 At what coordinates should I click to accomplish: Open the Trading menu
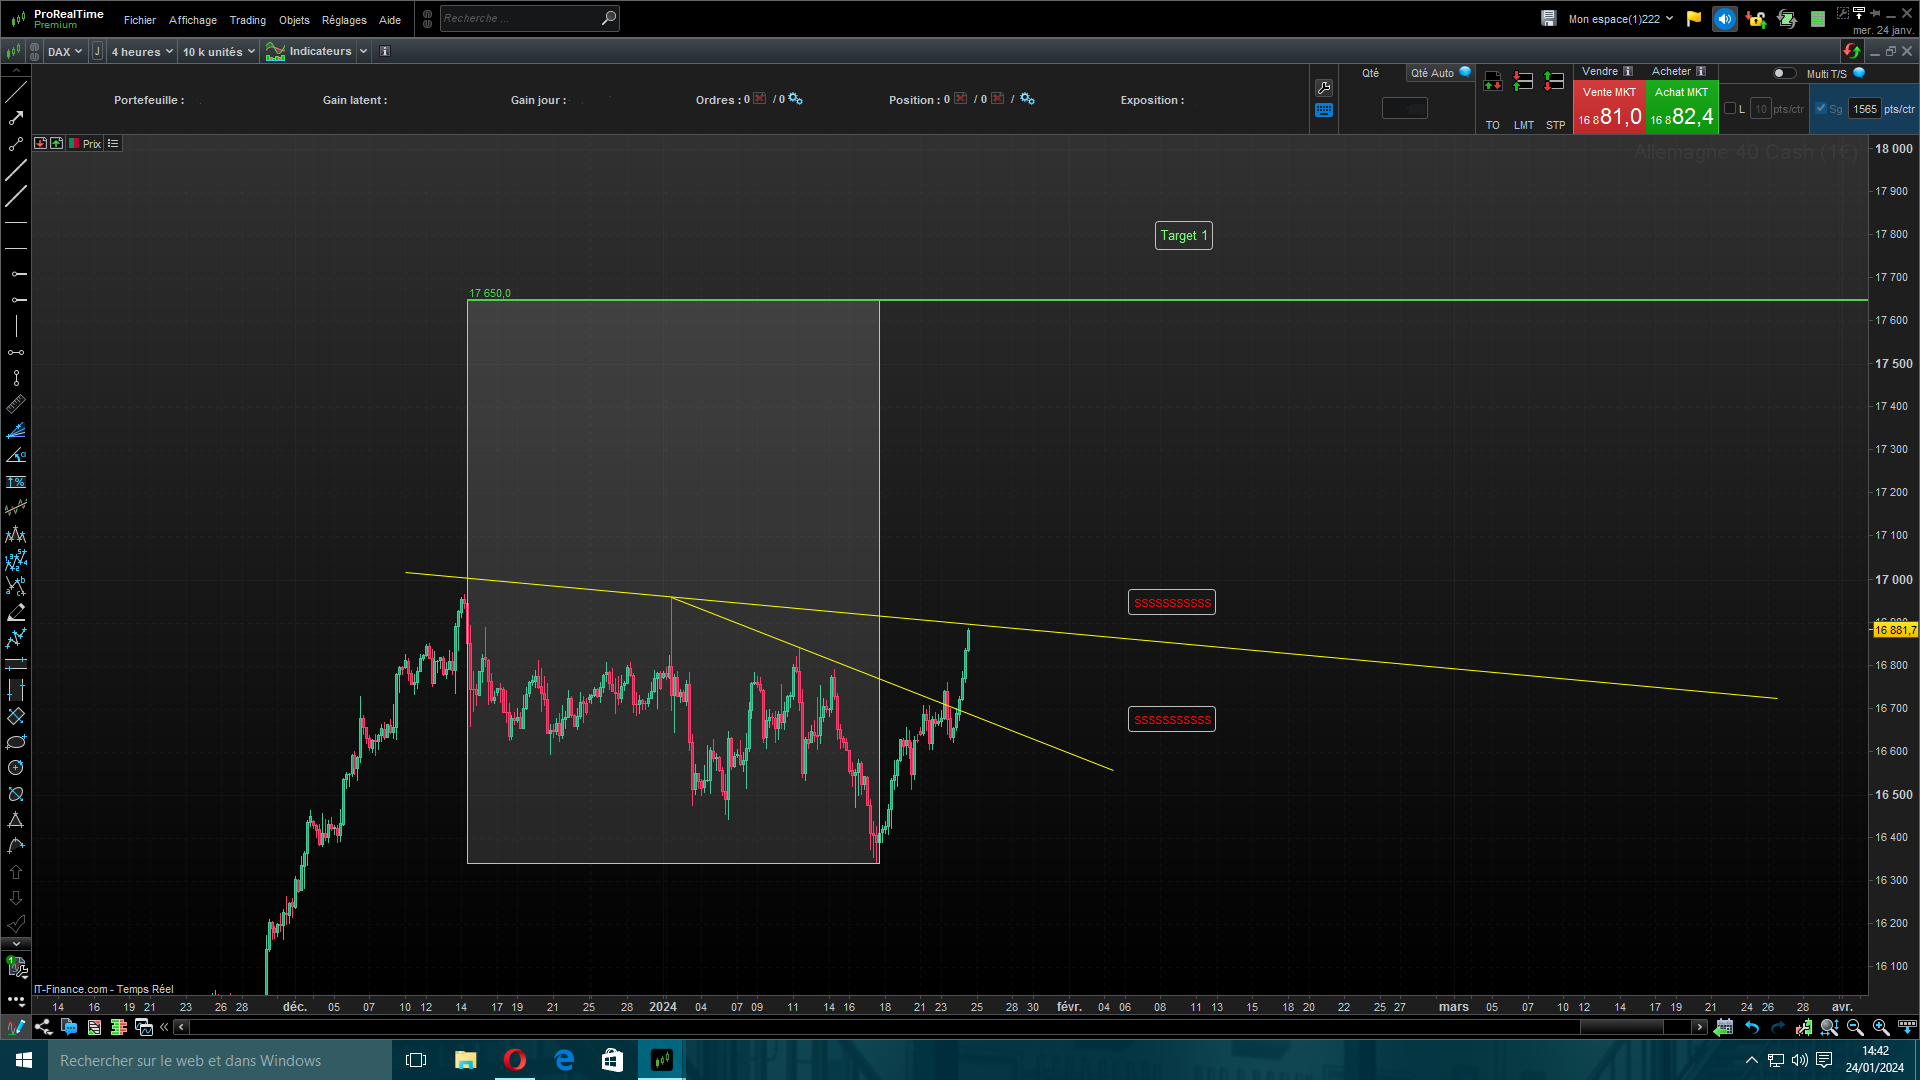(x=247, y=20)
